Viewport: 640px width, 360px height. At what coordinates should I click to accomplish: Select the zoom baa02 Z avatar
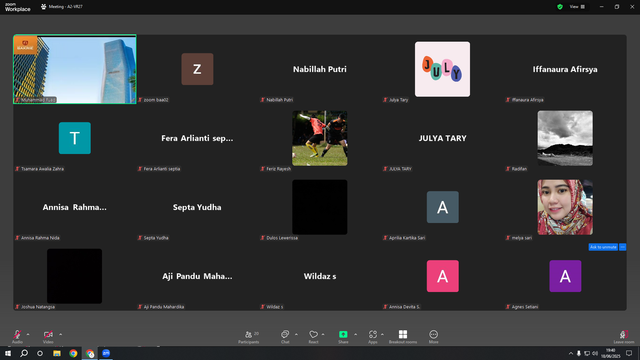pos(197,69)
